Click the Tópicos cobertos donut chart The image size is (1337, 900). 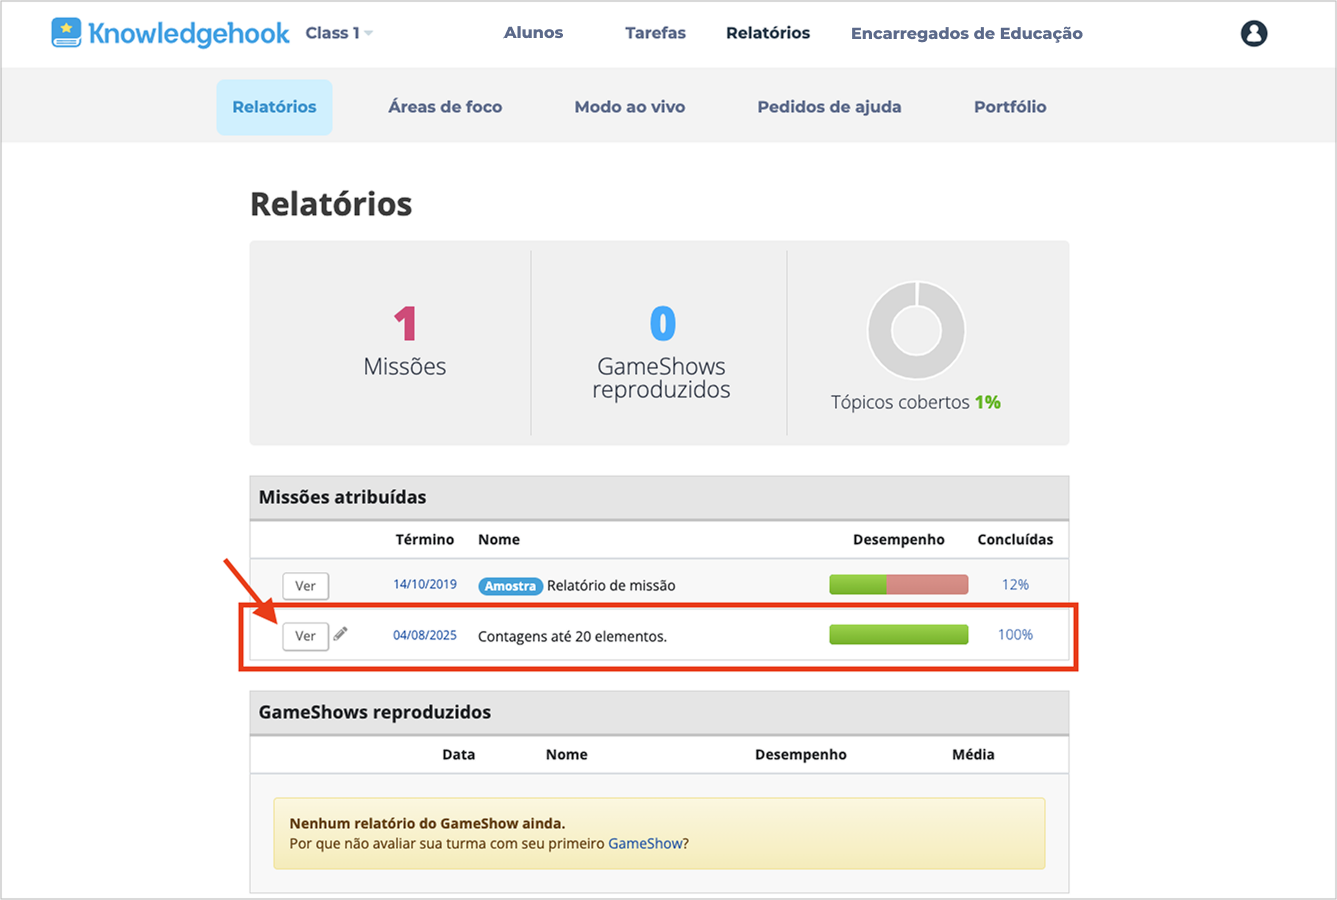click(916, 331)
